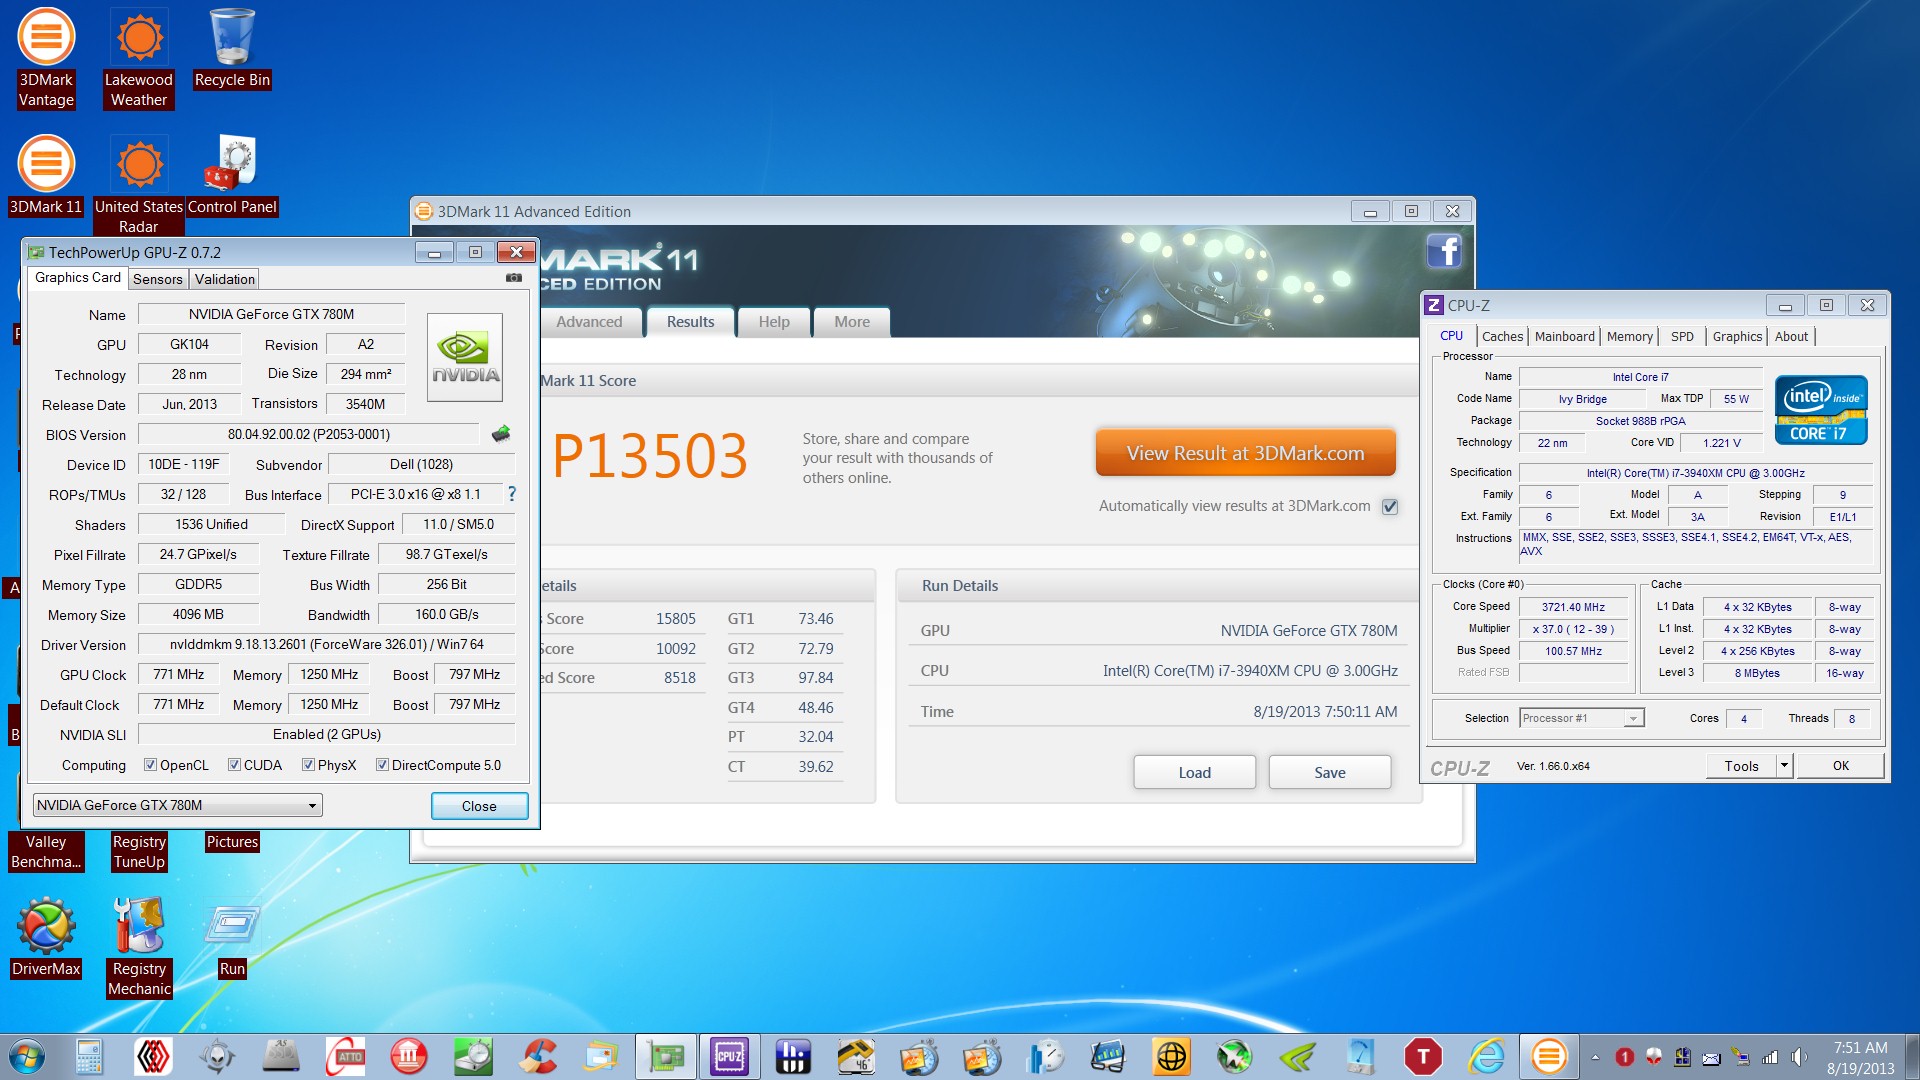Click the 3DMark taskbar icon
This screenshot has width=1920, height=1080.
1549,1056
